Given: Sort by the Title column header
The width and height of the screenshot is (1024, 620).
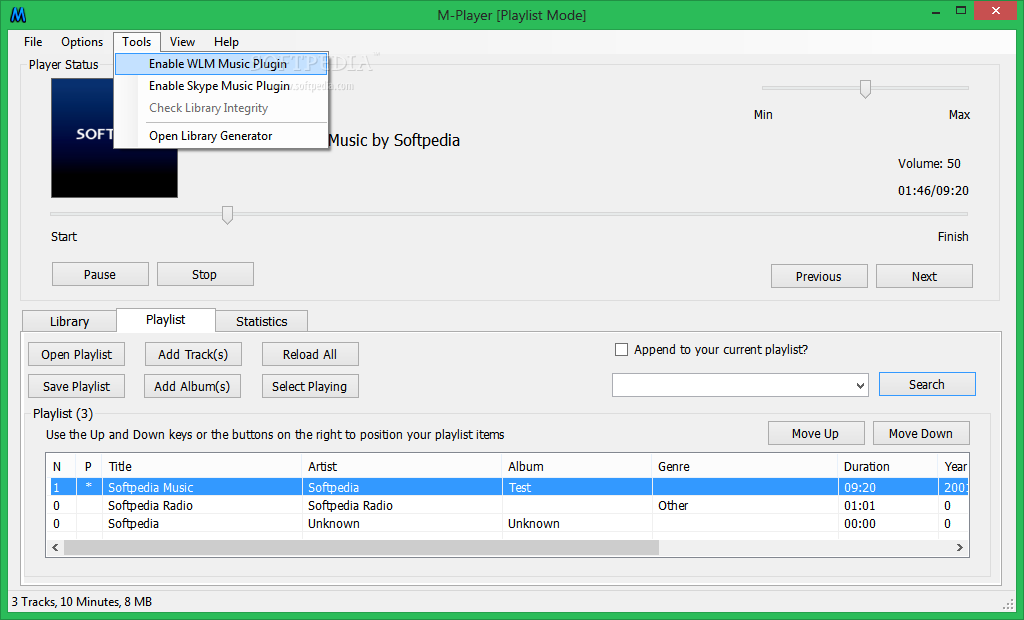Looking at the screenshot, I should (x=202, y=466).
